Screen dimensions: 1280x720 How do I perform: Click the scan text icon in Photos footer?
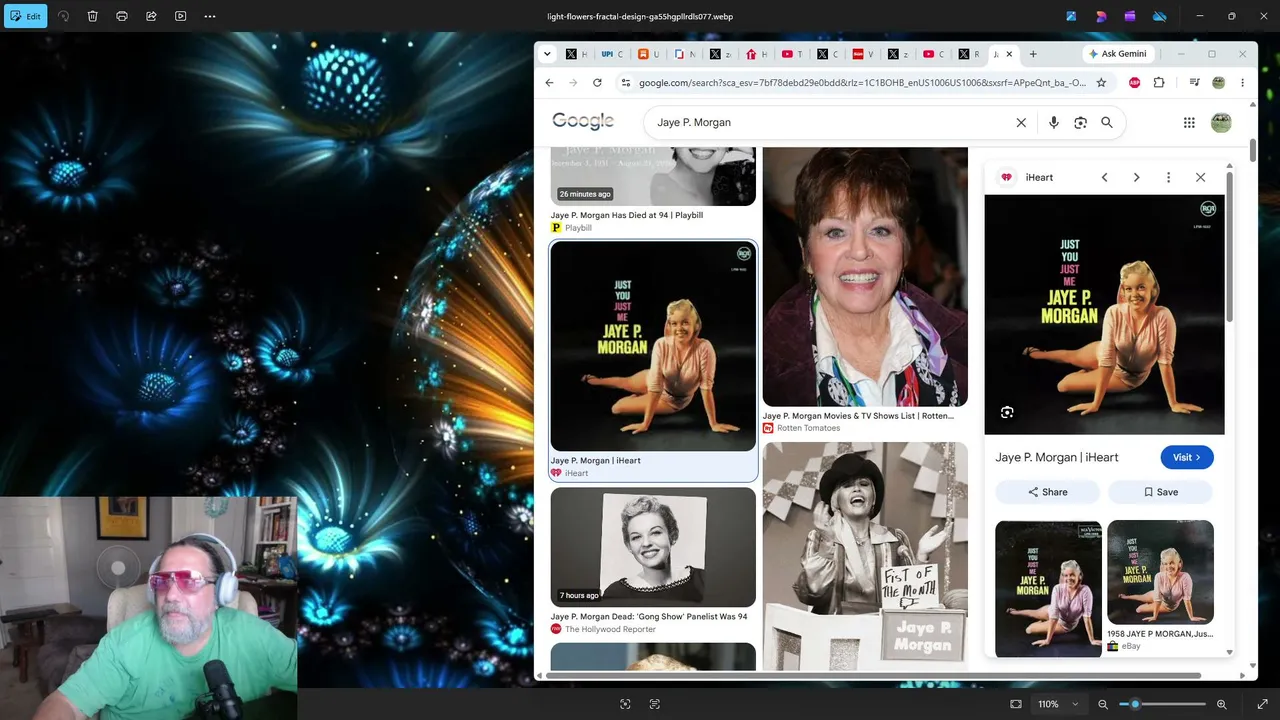[x=655, y=704]
